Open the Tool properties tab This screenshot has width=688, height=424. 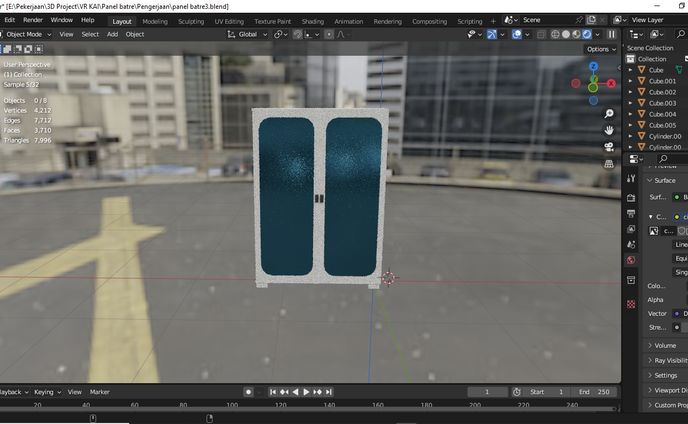631,178
